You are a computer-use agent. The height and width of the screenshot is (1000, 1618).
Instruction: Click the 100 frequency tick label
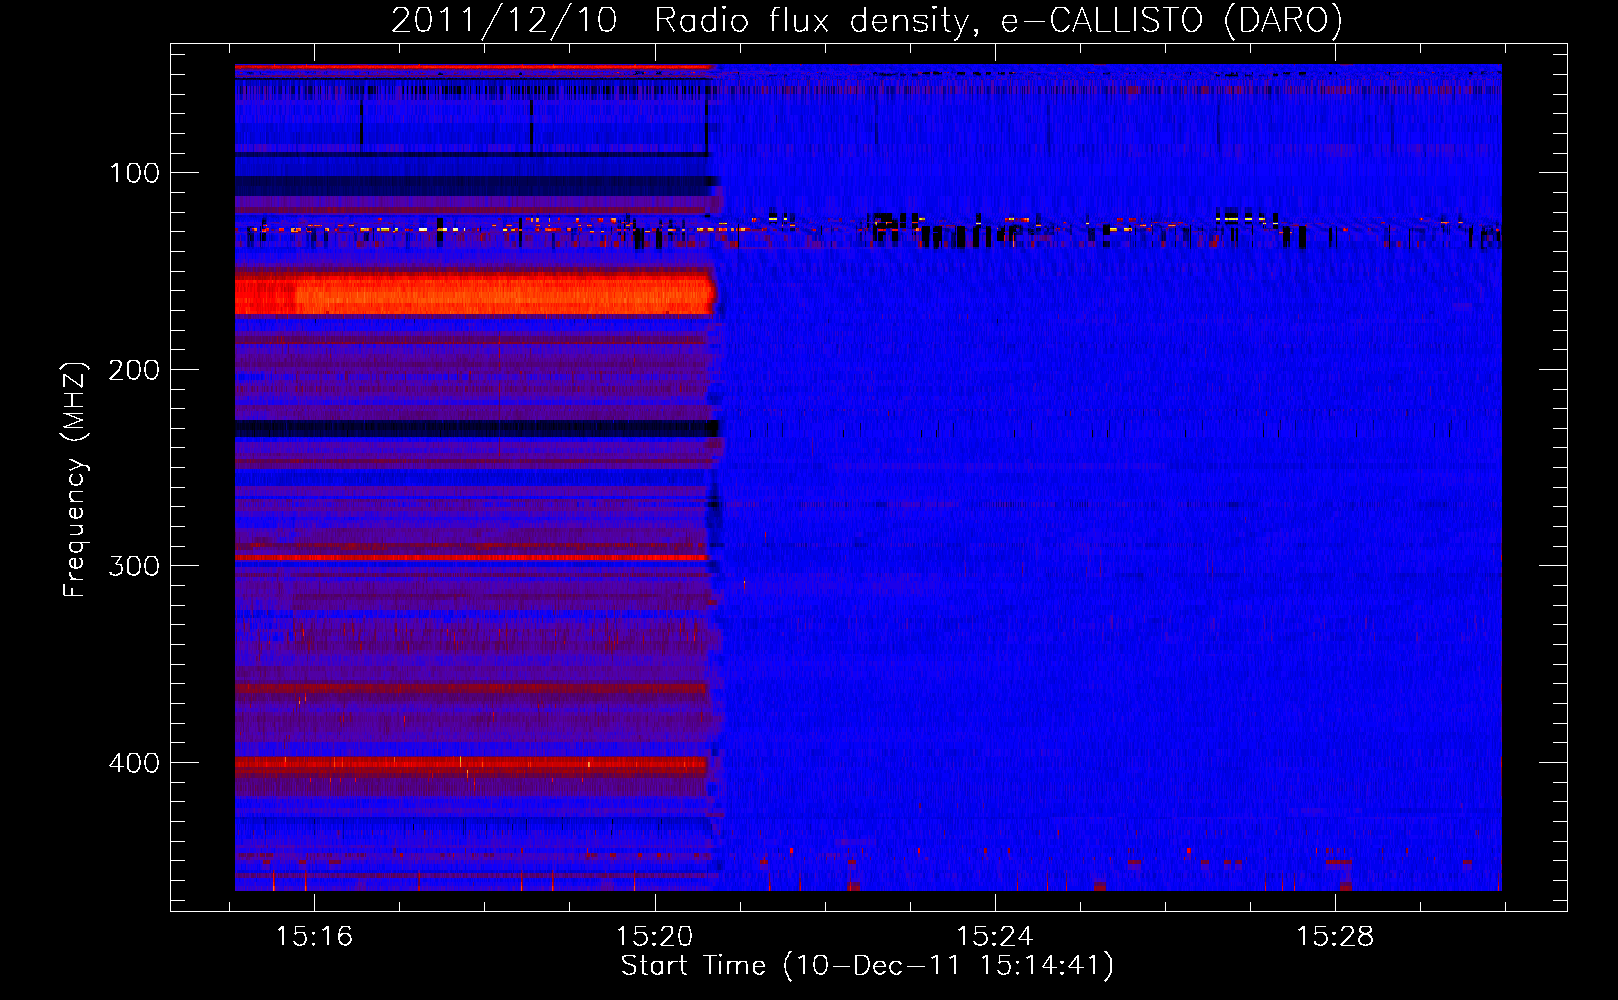pyautogui.click(x=135, y=173)
